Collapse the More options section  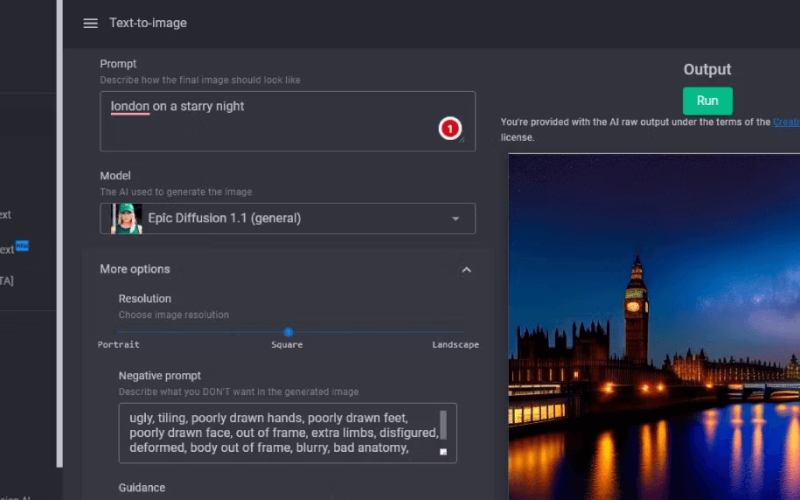point(466,269)
